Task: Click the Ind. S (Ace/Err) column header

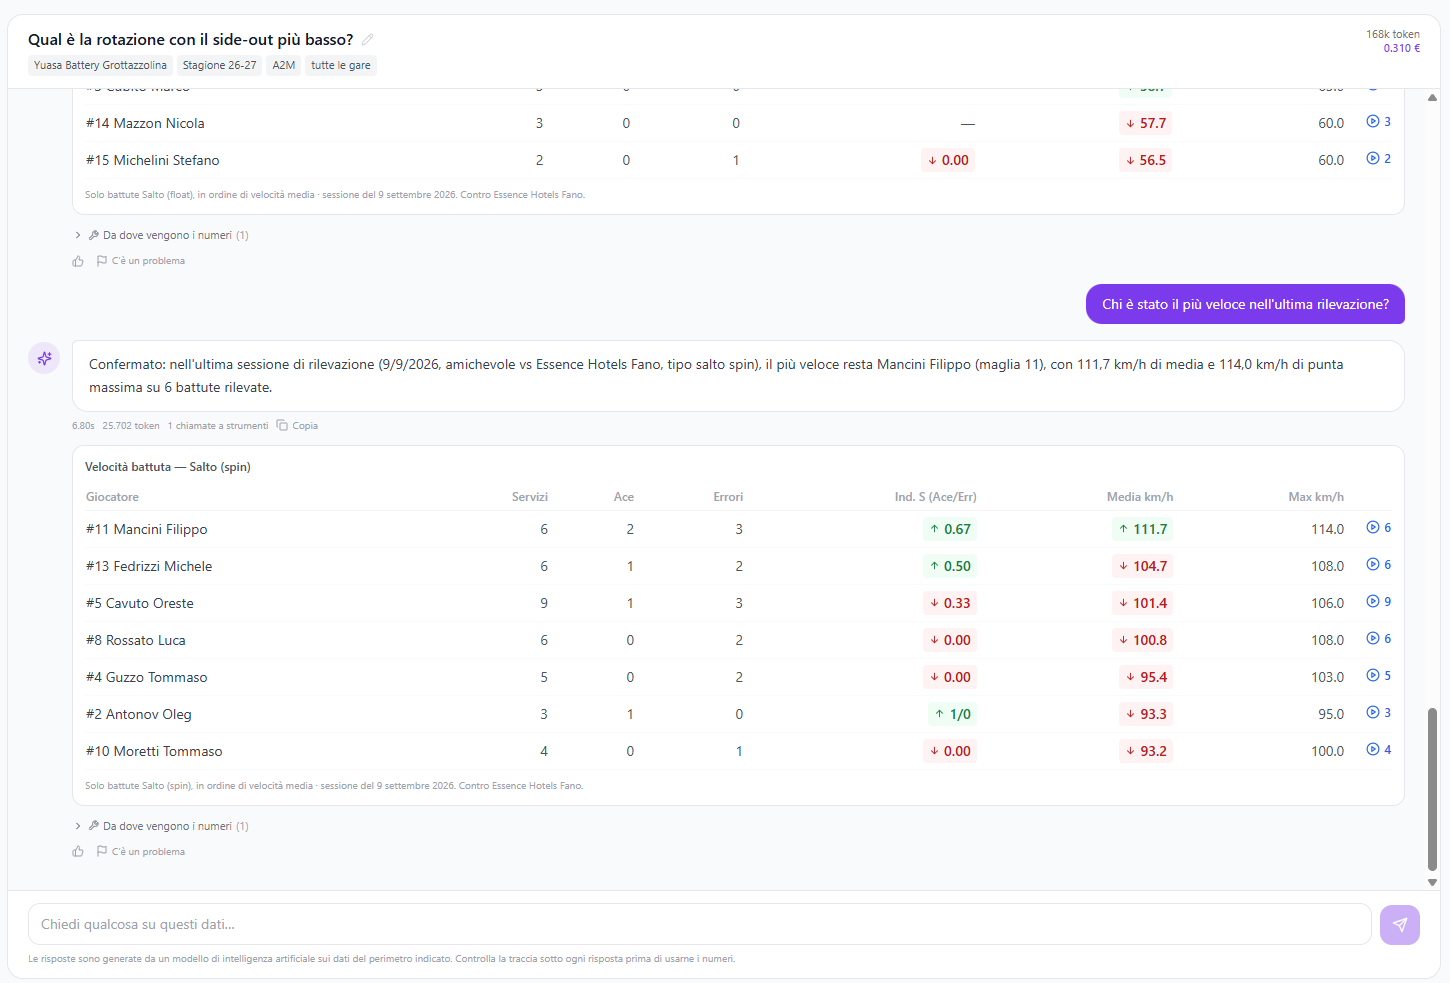Action: coord(936,497)
